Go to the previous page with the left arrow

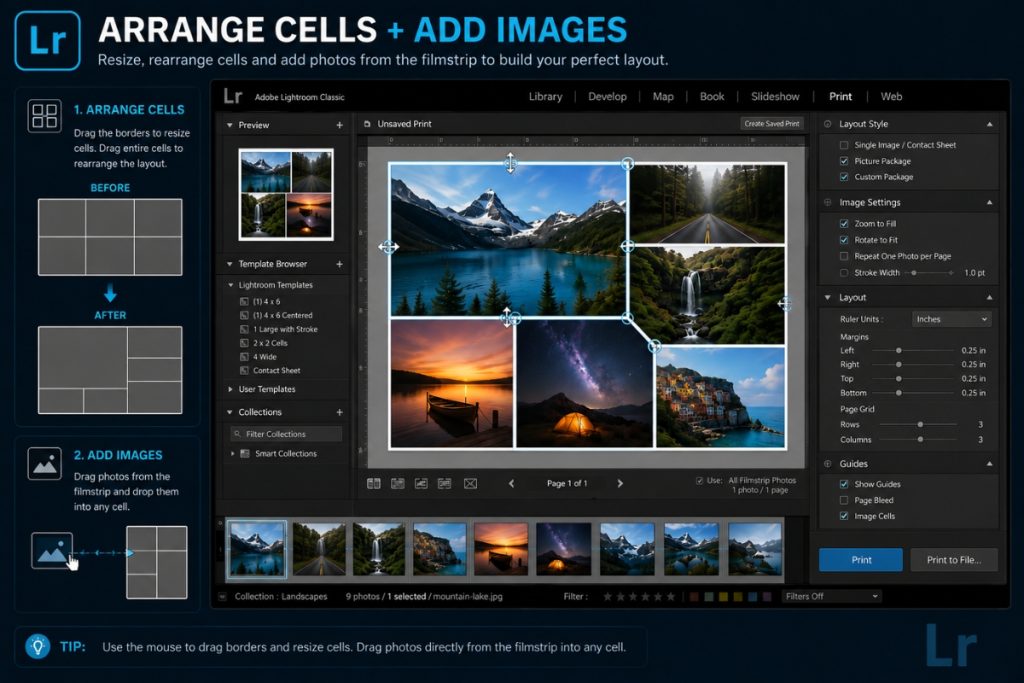[x=511, y=483]
